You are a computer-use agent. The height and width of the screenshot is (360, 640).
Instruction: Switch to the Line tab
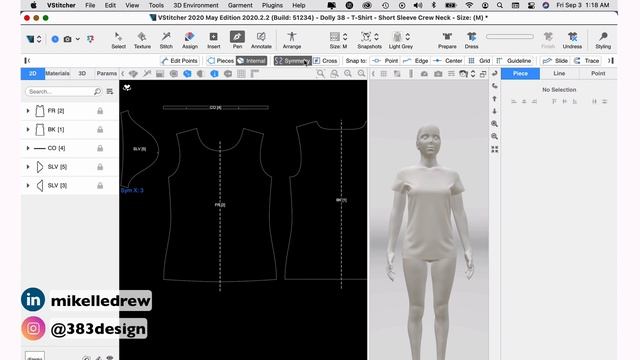[559, 73]
